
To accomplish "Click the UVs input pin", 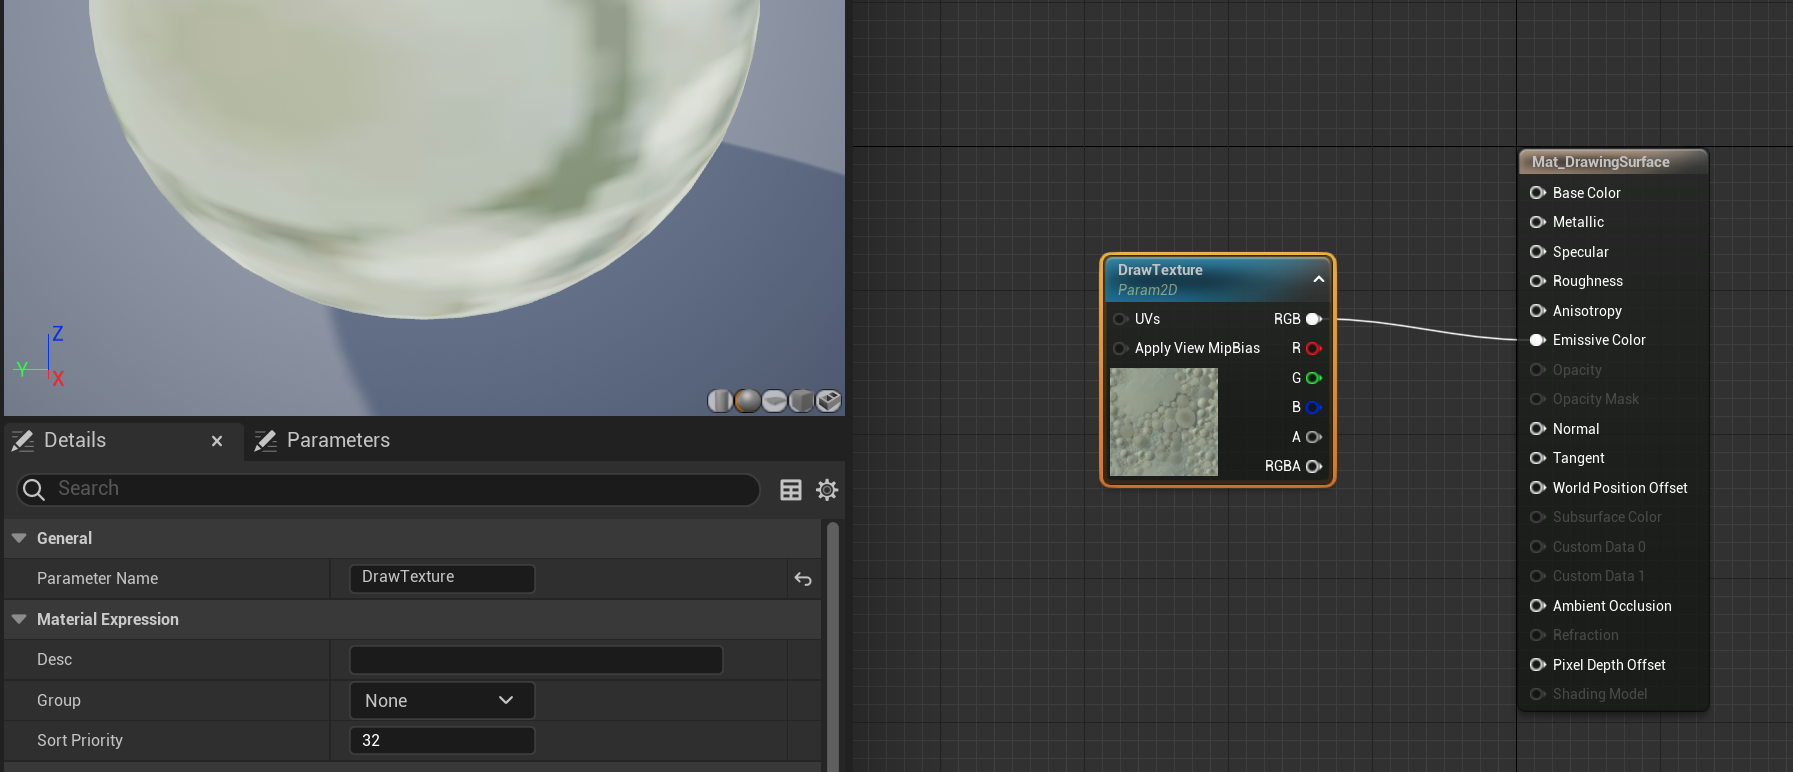I will pyautogui.click(x=1120, y=319).
